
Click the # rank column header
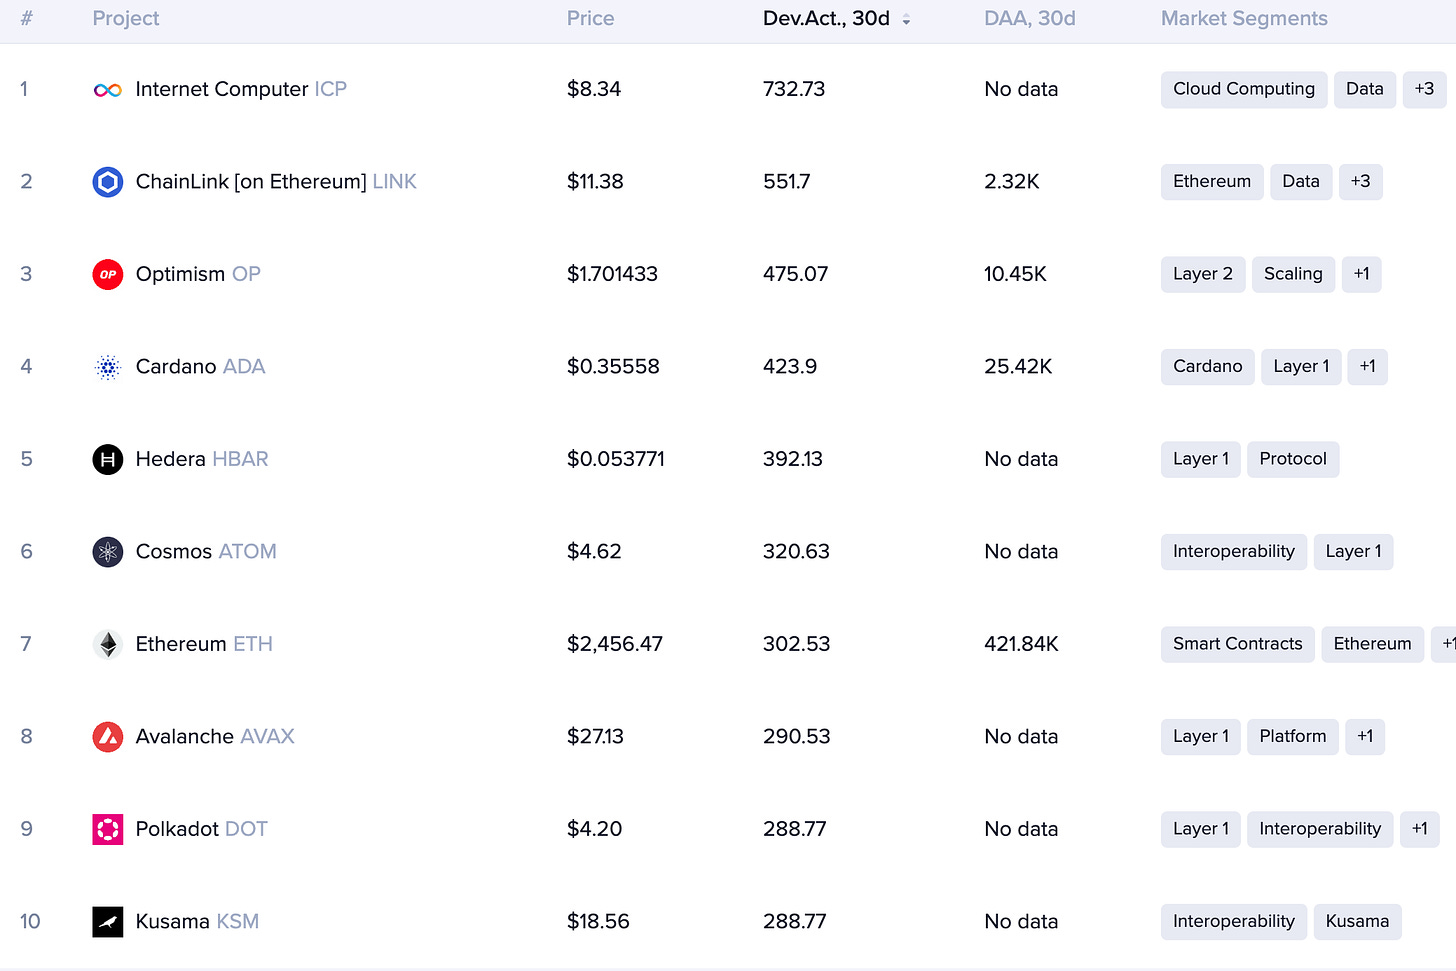(27, 18)
